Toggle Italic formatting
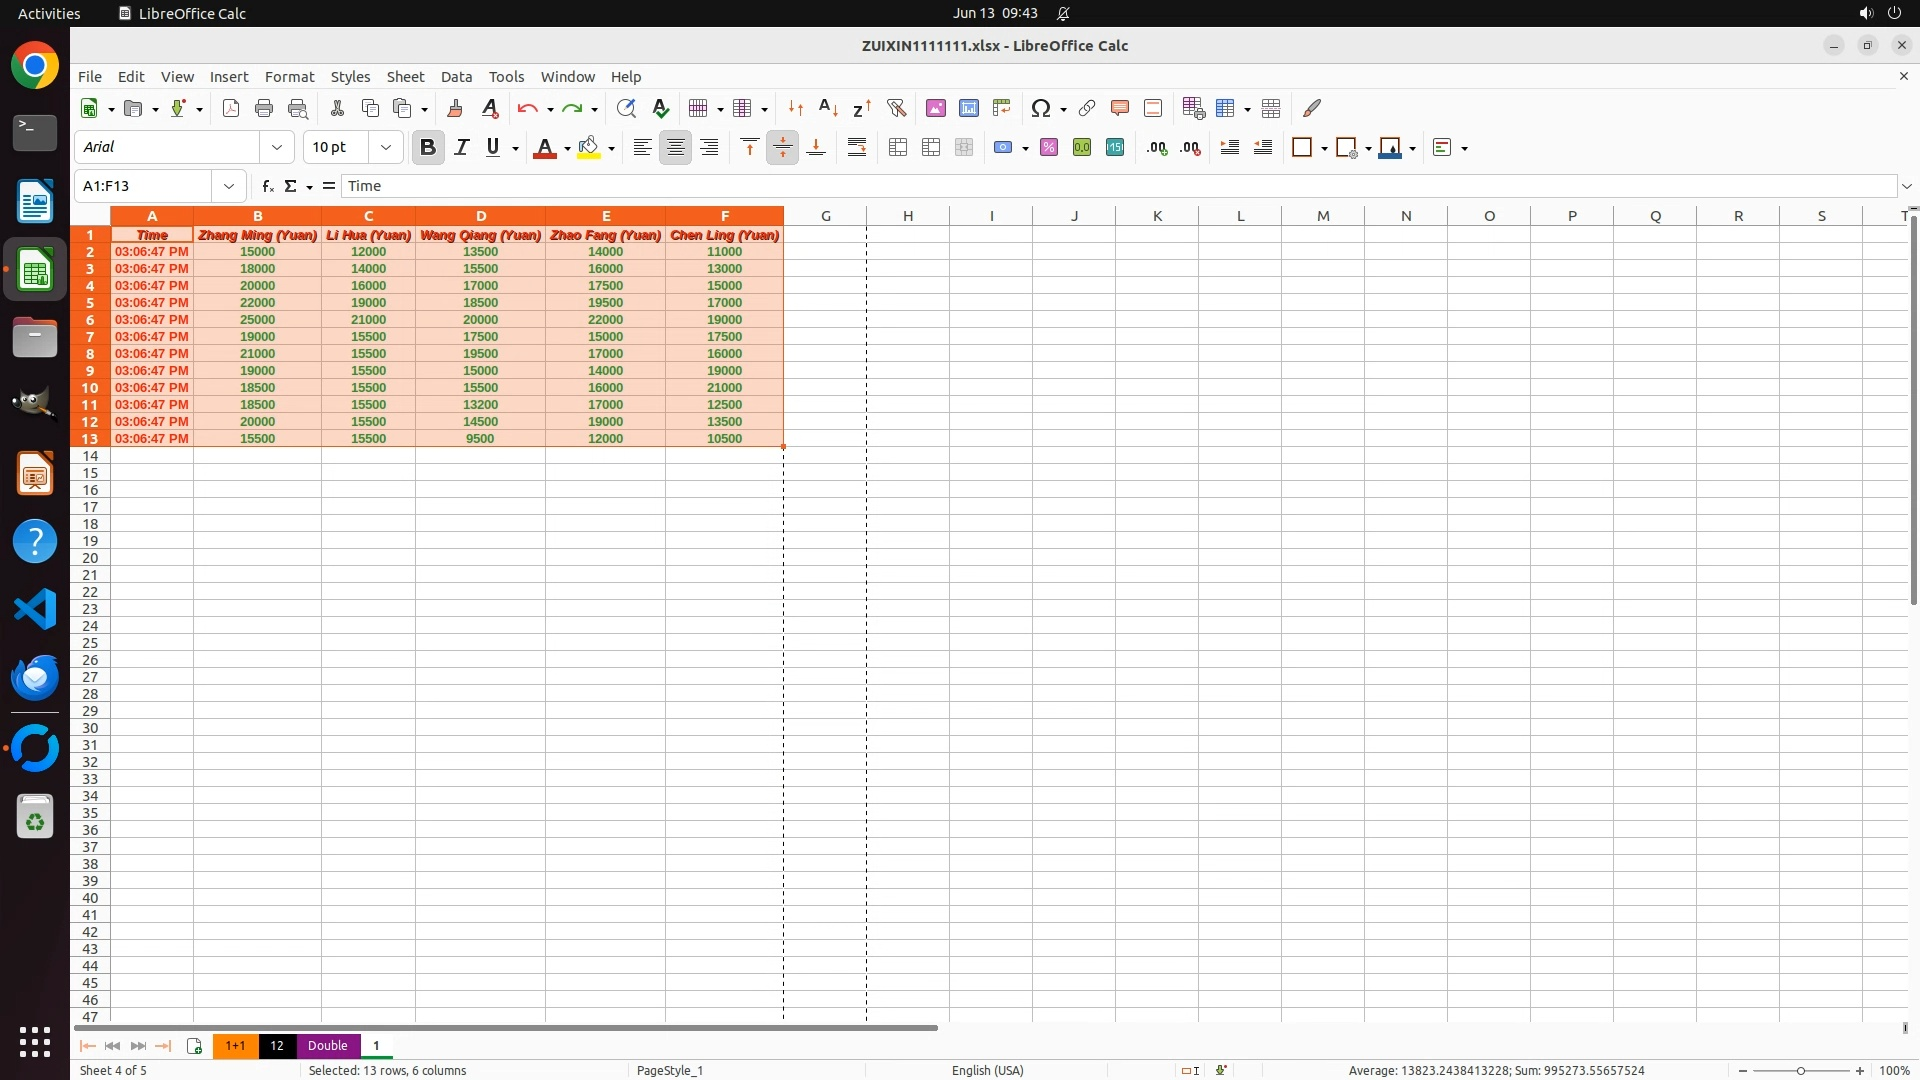The width and height of the screenshot is (1920, 1080). (461, 147)
